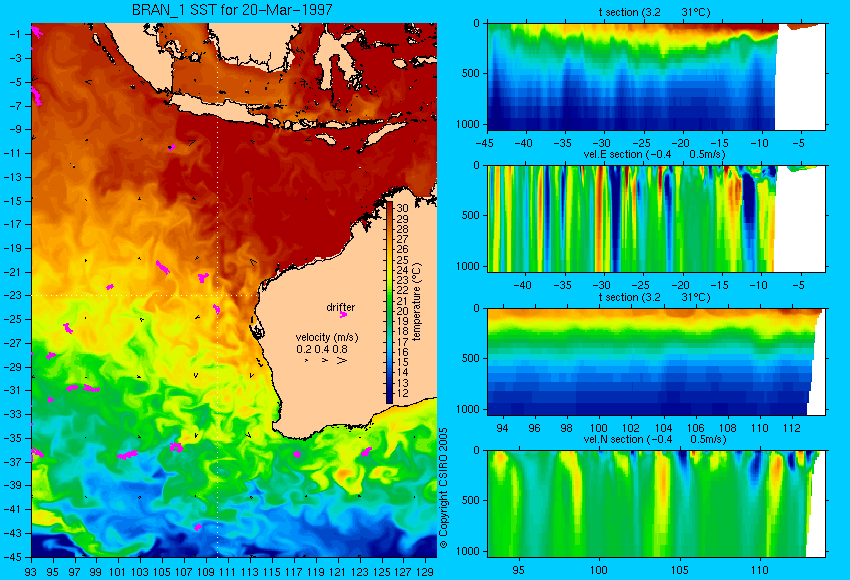Viewport: 850px width, 580px height.
Task: Click 112 on the longitude temperature section axis
Action: pyautogui.click(x=791, y=428)
